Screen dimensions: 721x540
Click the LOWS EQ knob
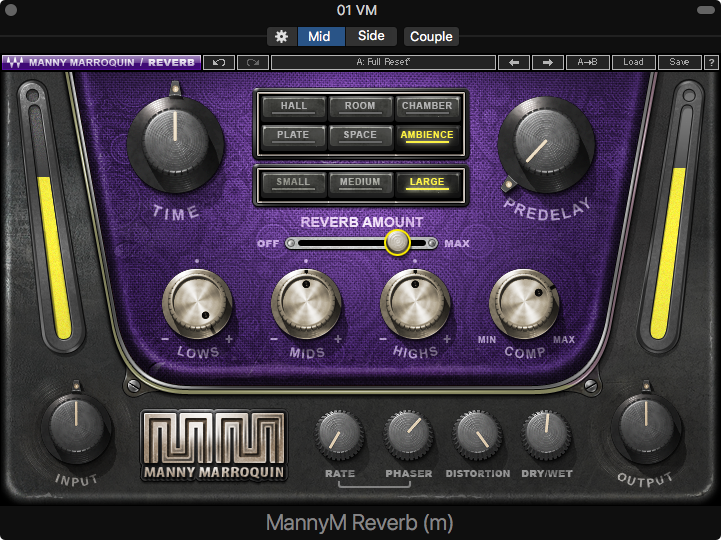tap(197, 304)
